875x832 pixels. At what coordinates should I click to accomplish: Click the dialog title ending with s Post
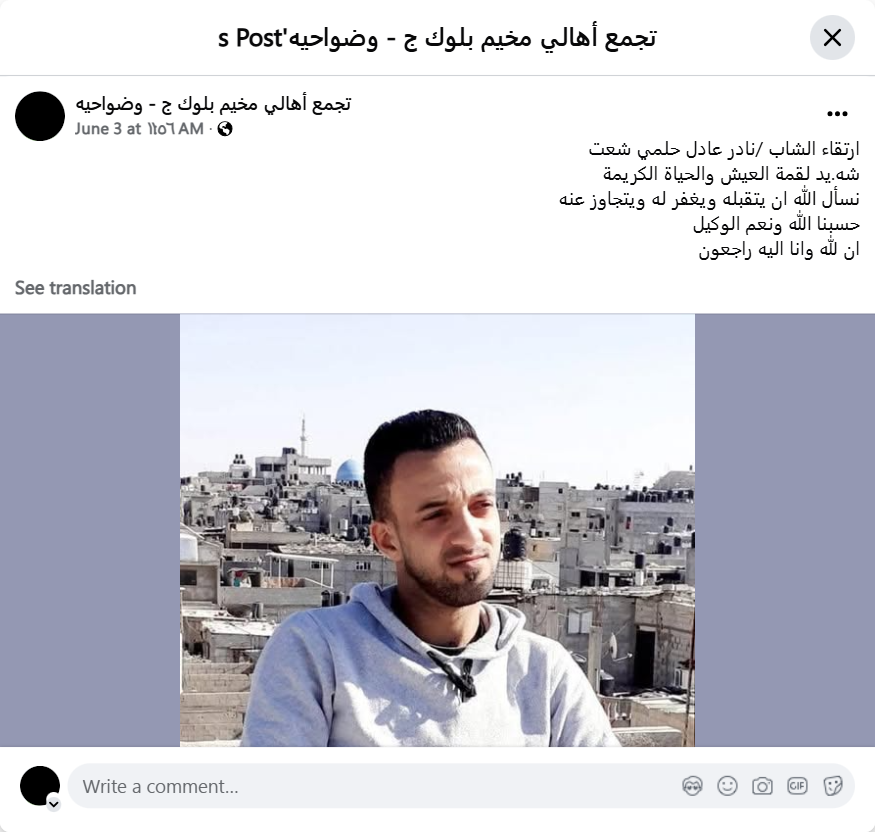437,38
